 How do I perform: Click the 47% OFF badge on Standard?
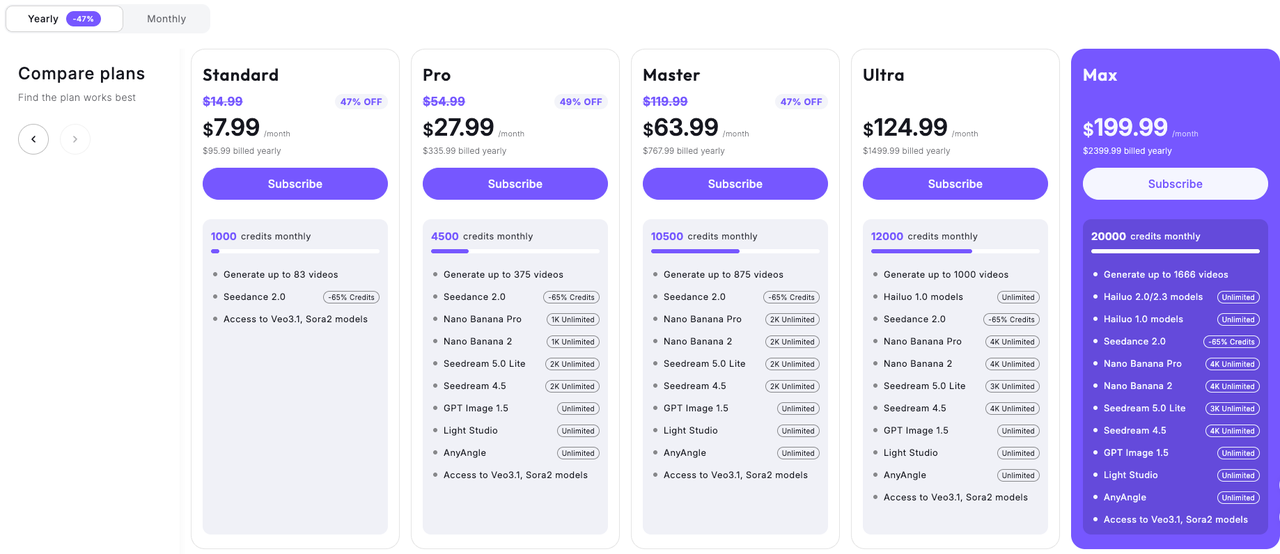pos(361,102)
